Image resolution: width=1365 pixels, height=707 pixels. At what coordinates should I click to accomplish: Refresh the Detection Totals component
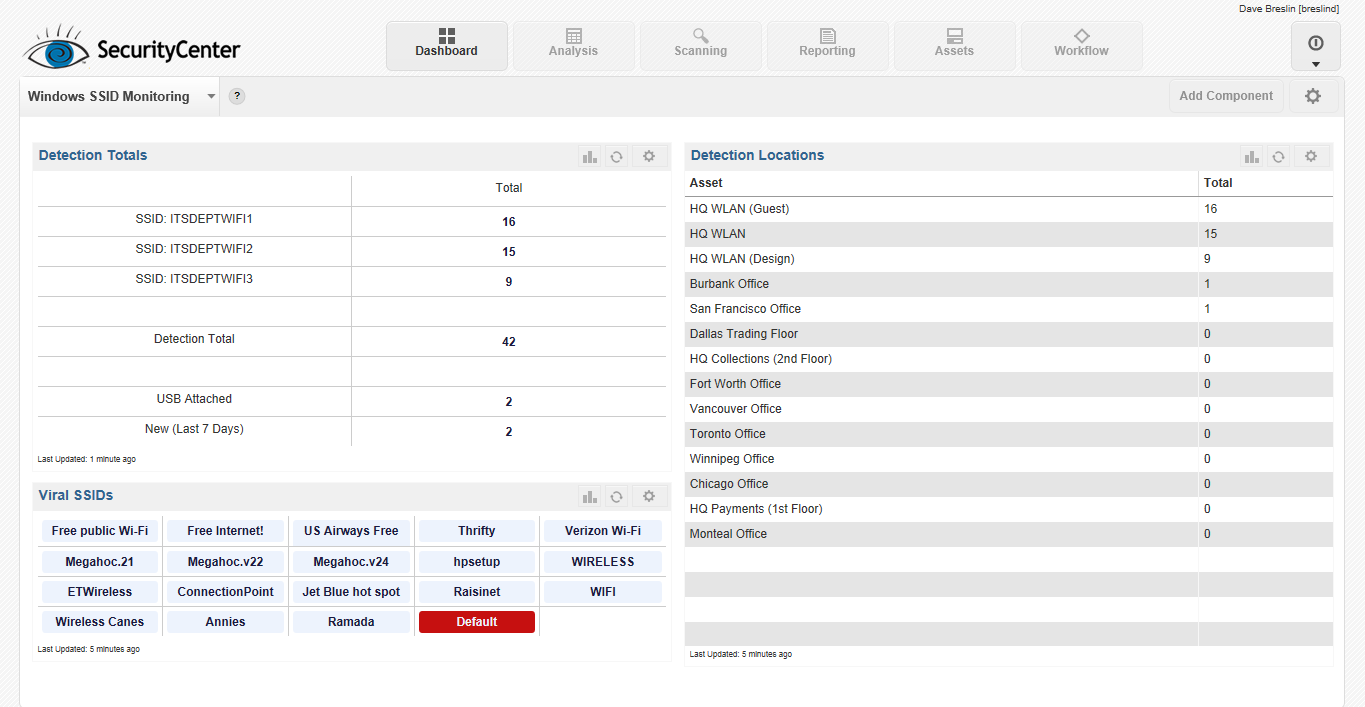617,157
